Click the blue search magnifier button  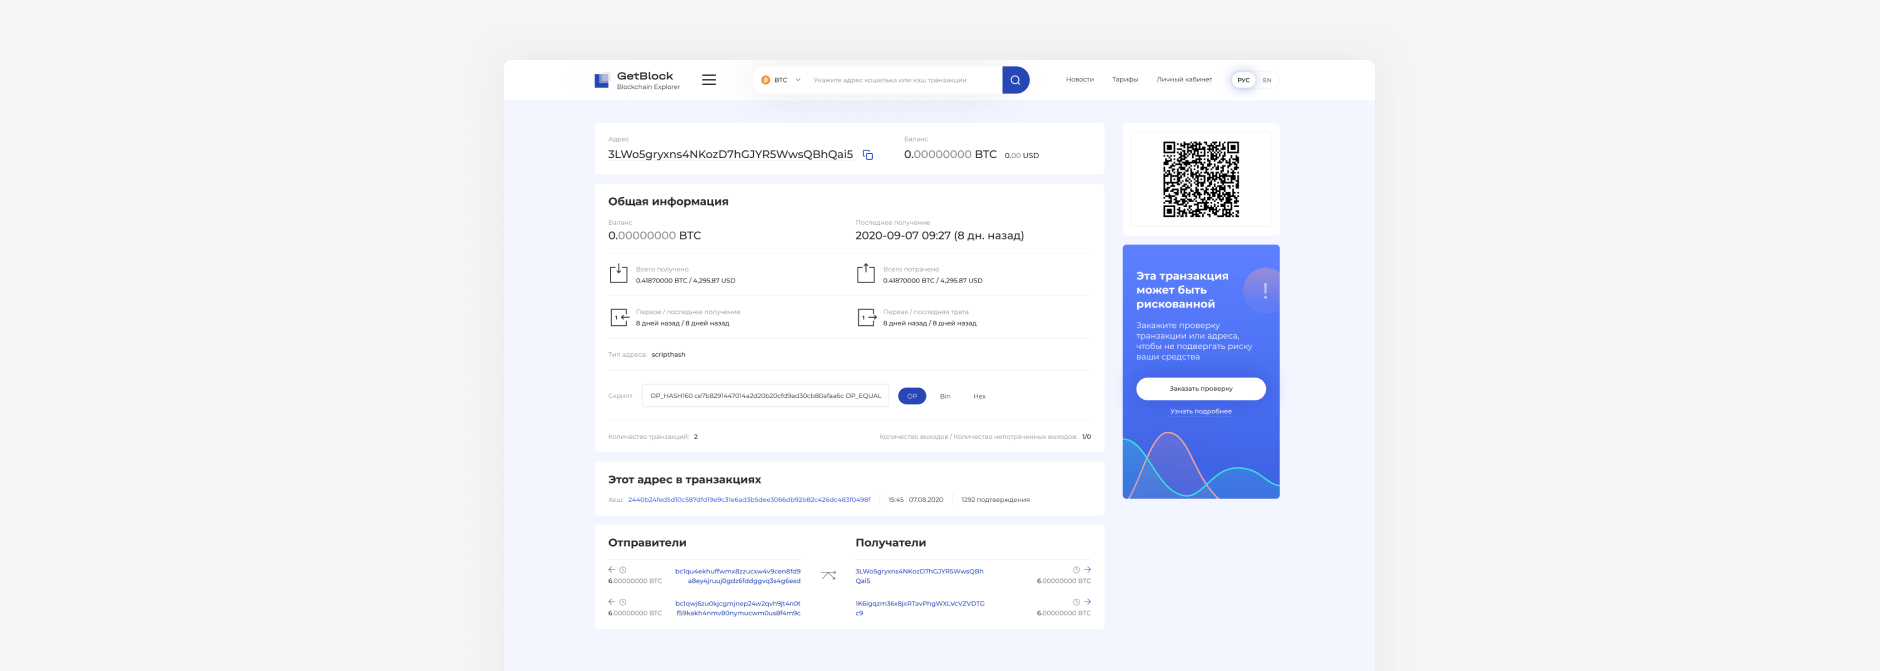(x=1015, y=80)
